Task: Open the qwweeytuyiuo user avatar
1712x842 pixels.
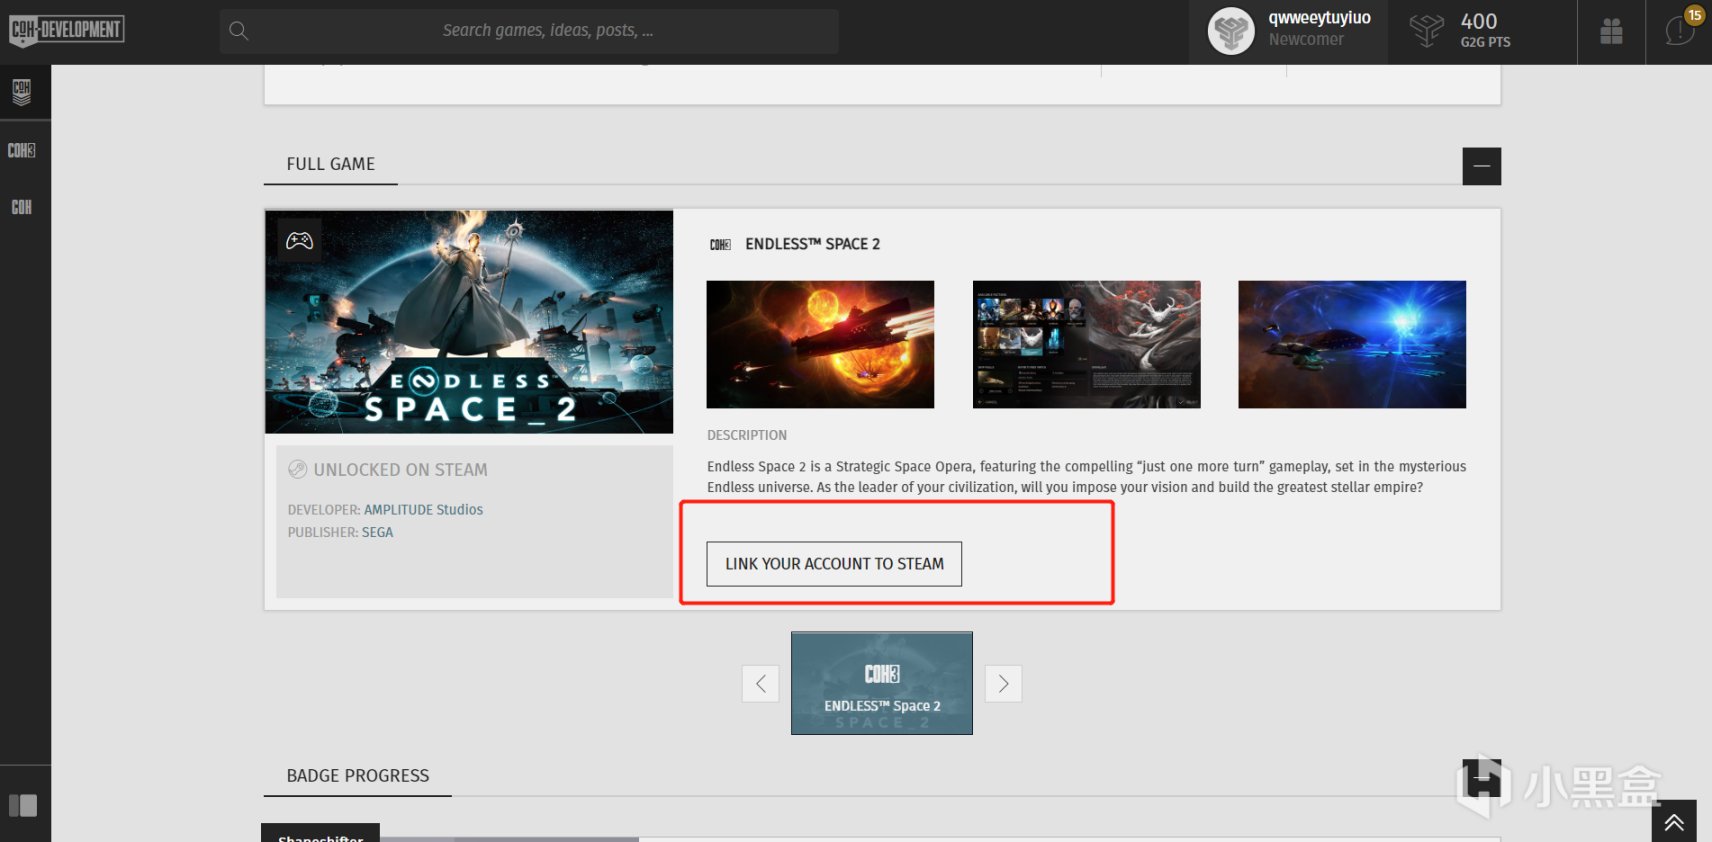Action: [x=1231, y=31]
